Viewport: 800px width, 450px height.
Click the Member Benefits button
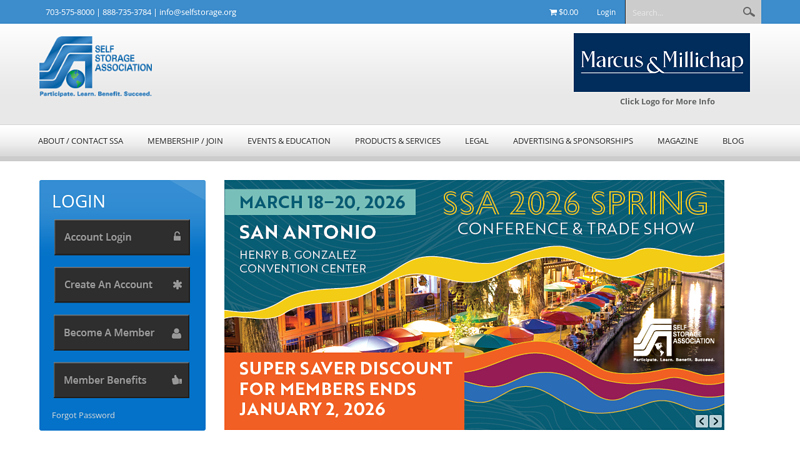click(122, 380)
